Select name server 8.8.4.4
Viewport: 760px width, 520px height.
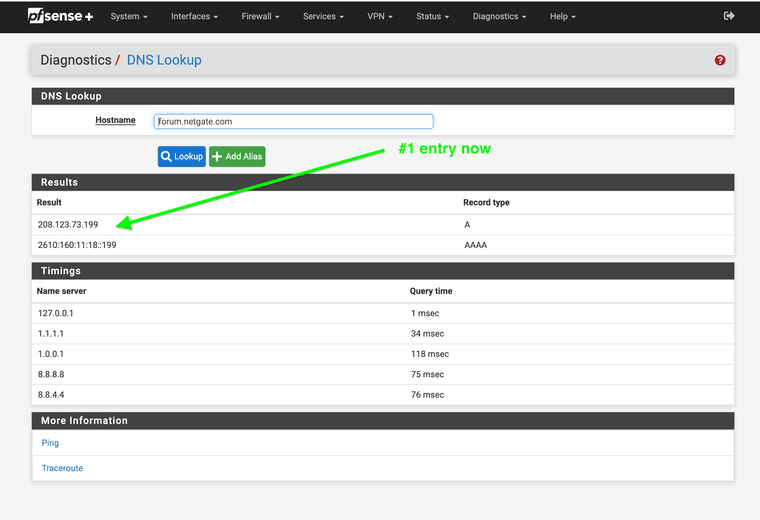(x=51, y=395)
